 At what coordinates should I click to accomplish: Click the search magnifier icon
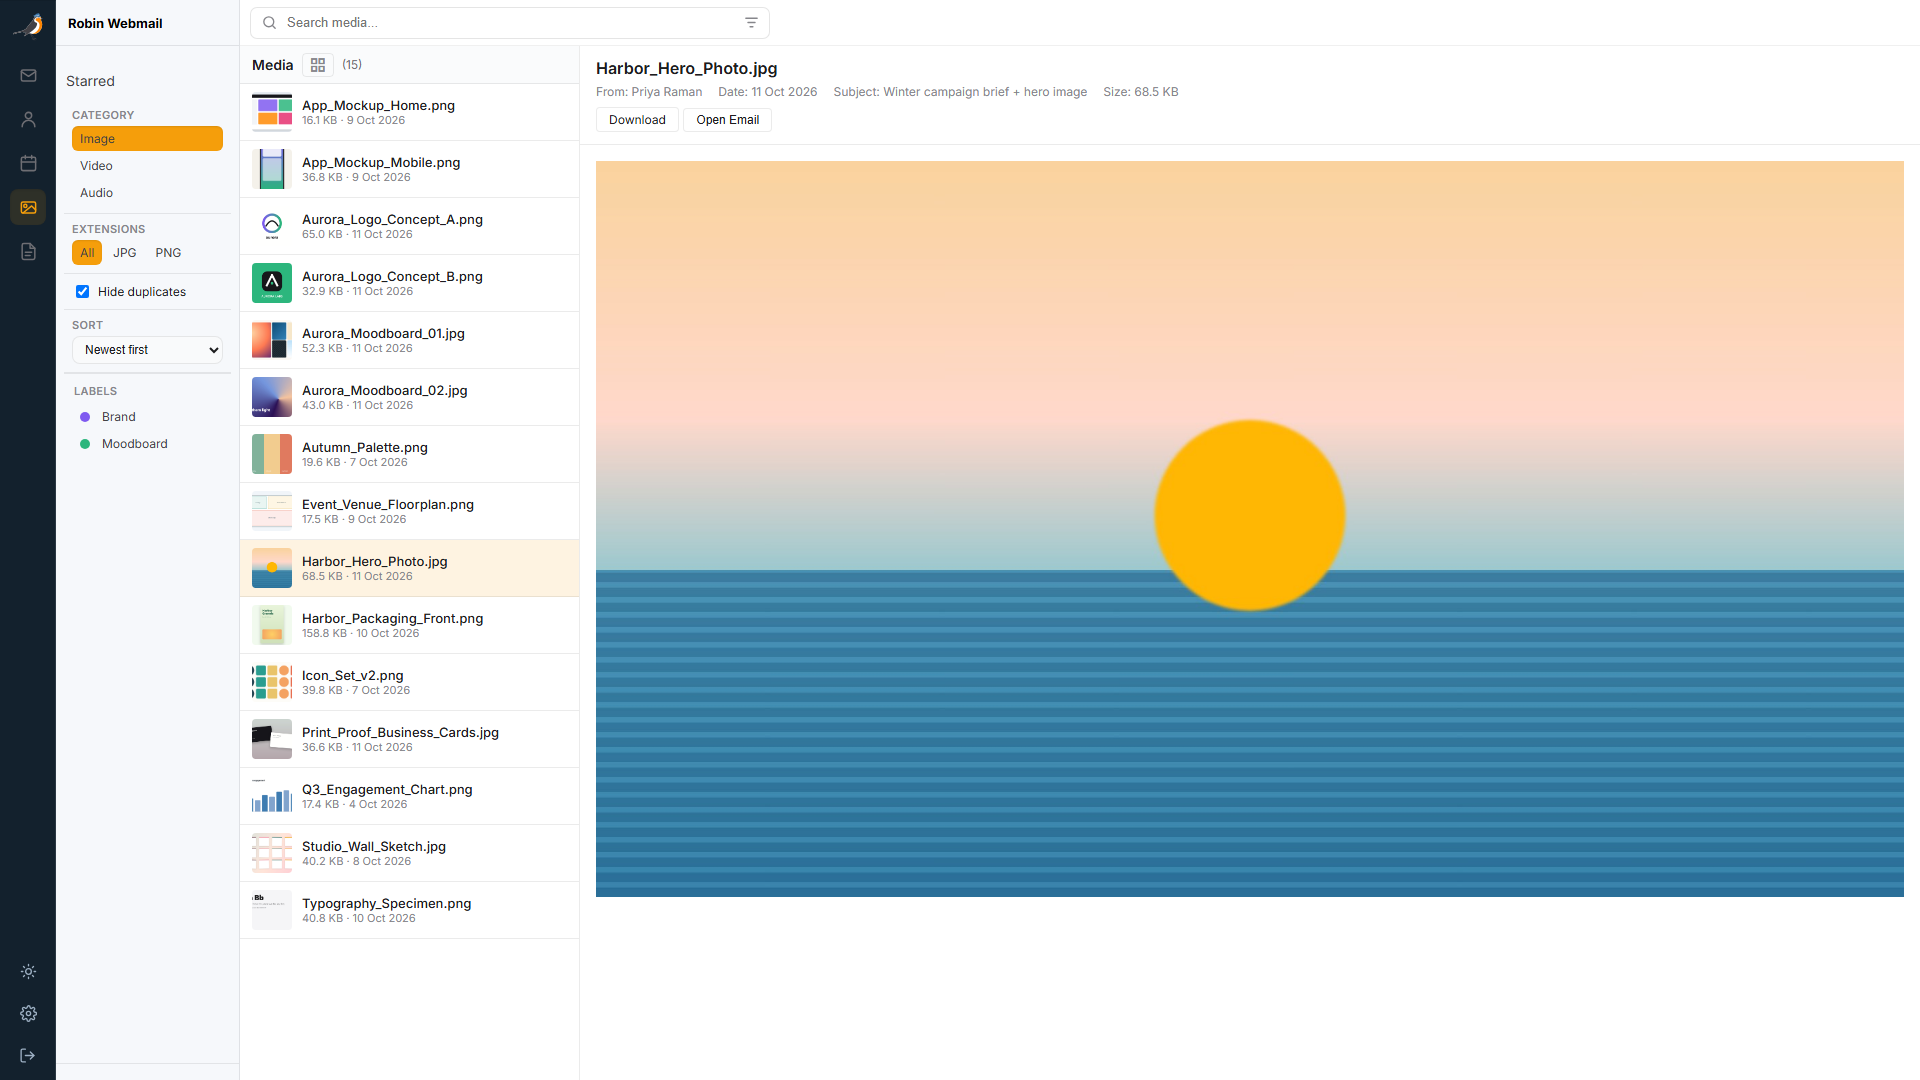coord(270,22)
